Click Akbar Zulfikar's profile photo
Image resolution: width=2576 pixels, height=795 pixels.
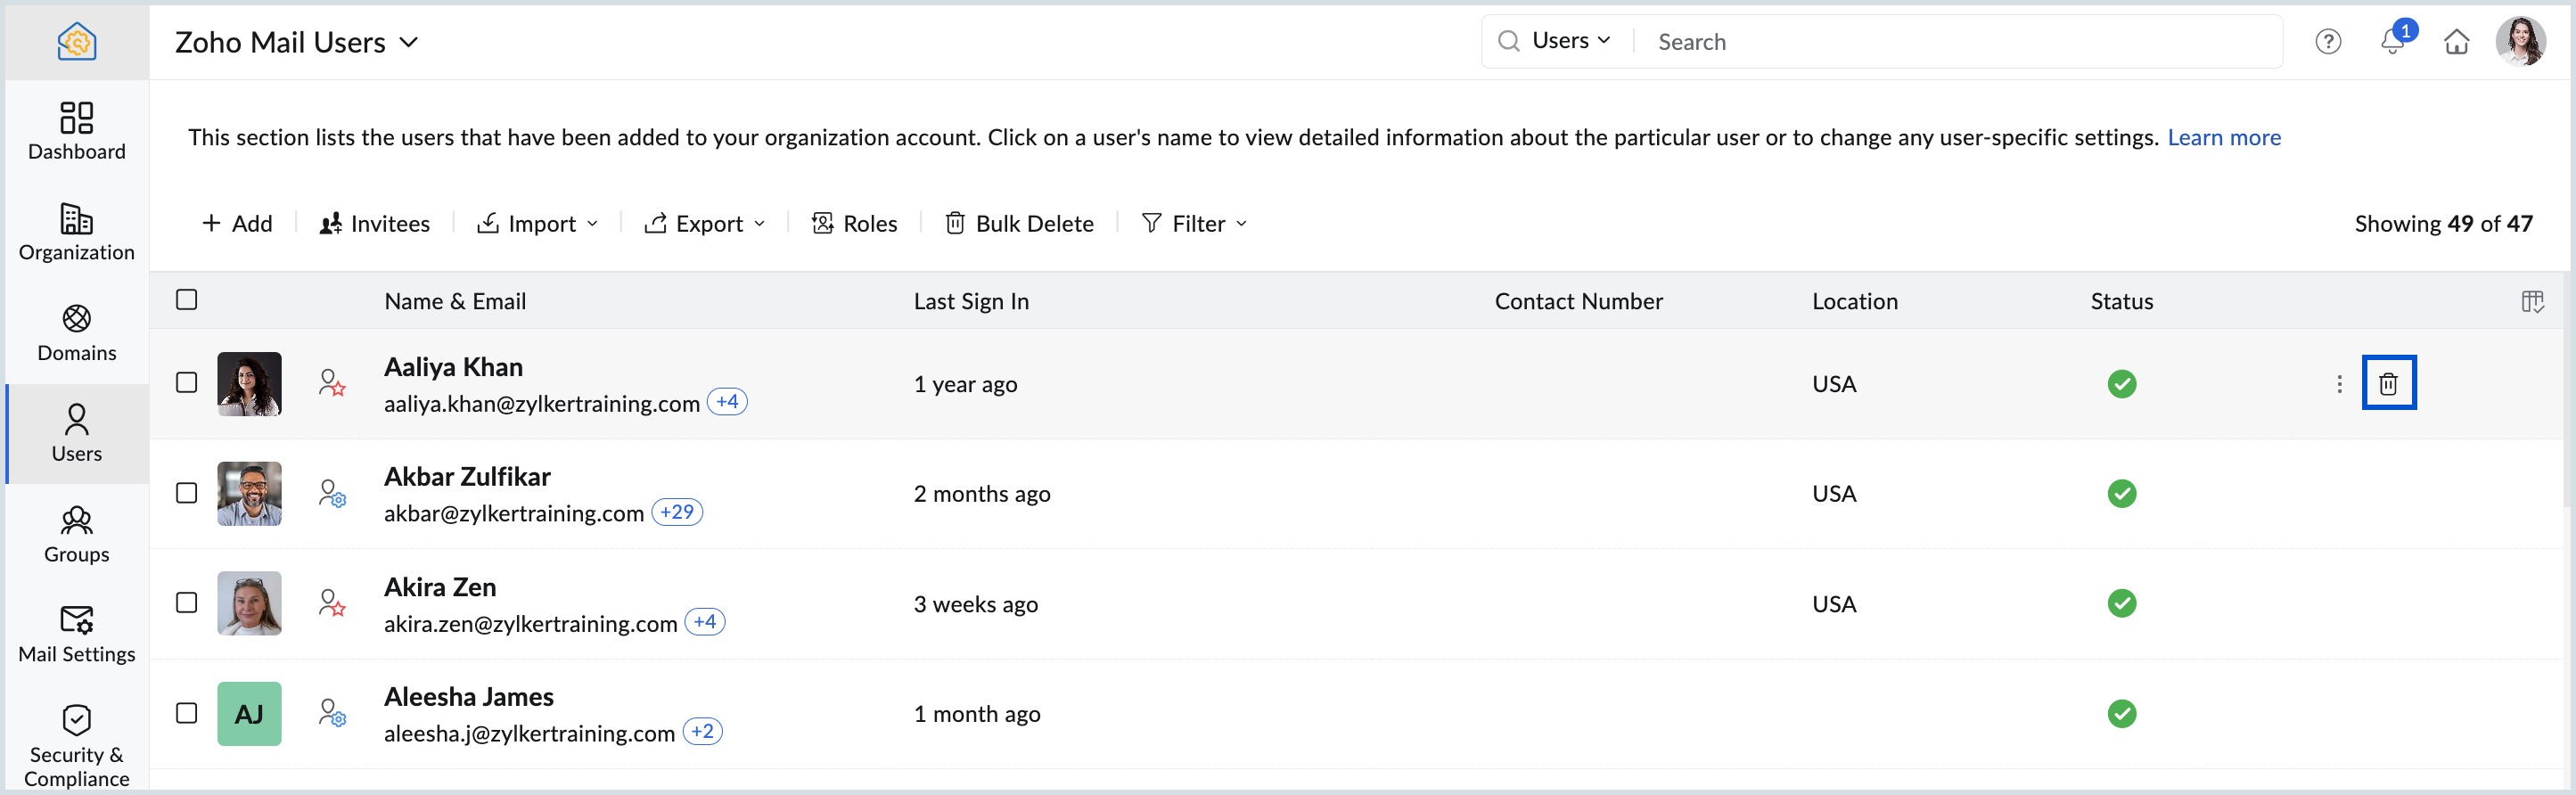249,494
